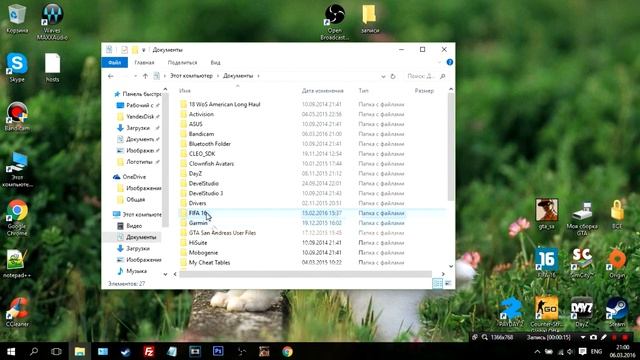Open Bandicam recorder toolbar dropdown arrow

[x=583, y=337]
